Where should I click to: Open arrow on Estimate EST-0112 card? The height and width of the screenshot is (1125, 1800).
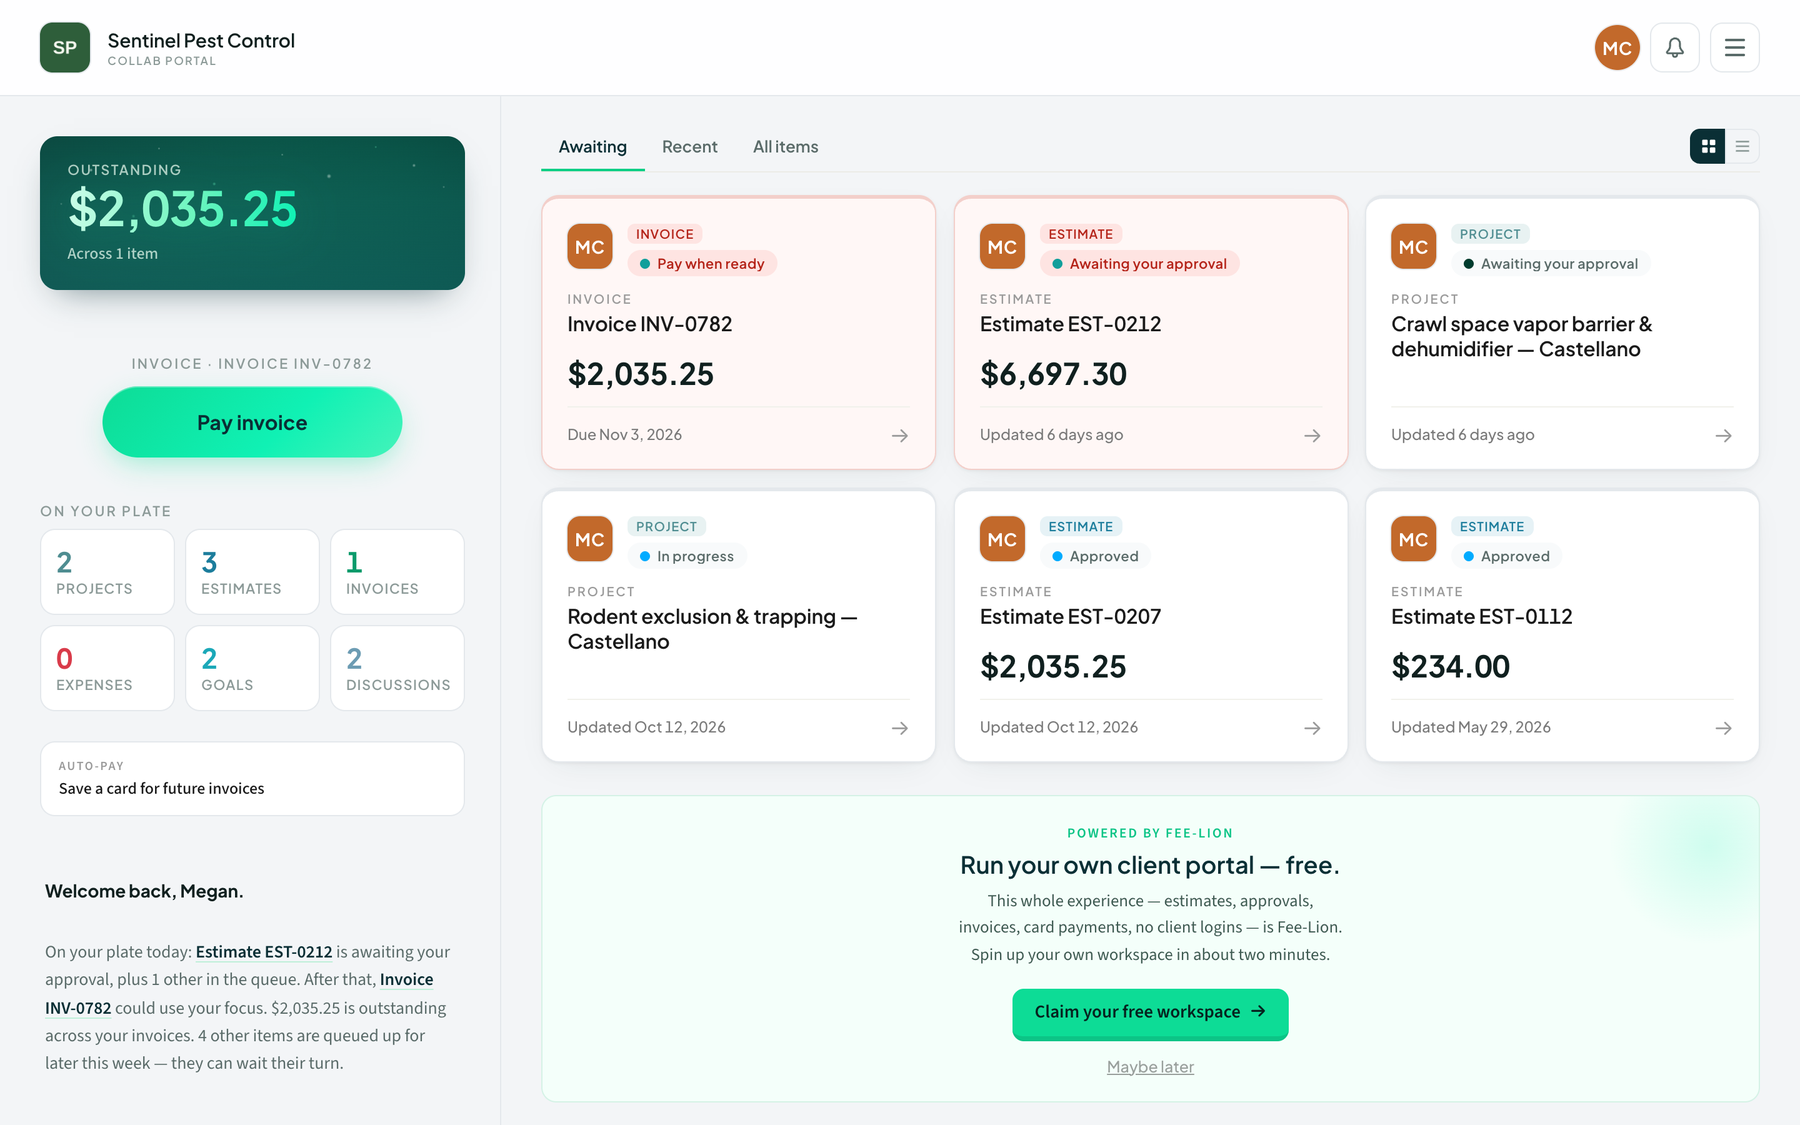(x=1723, y=728)
